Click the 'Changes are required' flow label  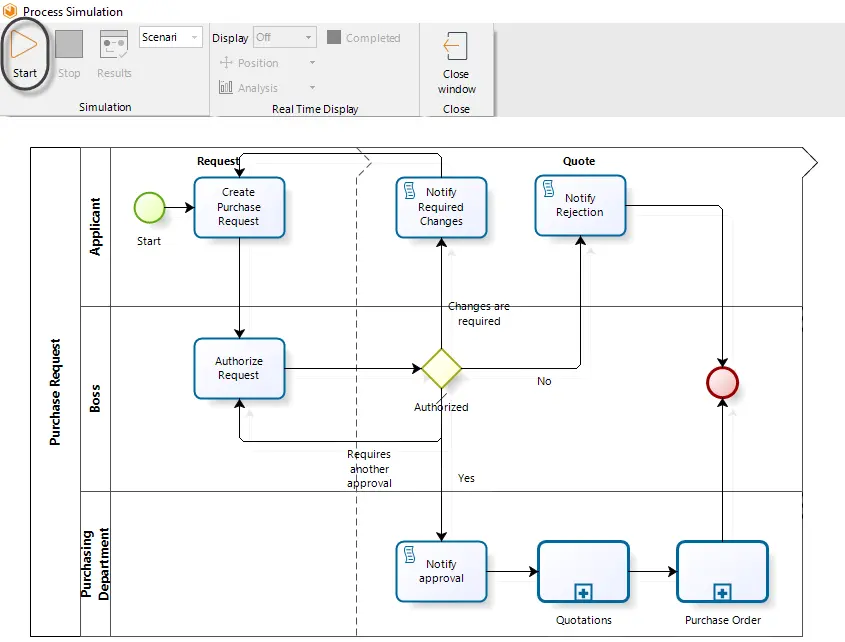pyautogui.click(x=479, y=313)
